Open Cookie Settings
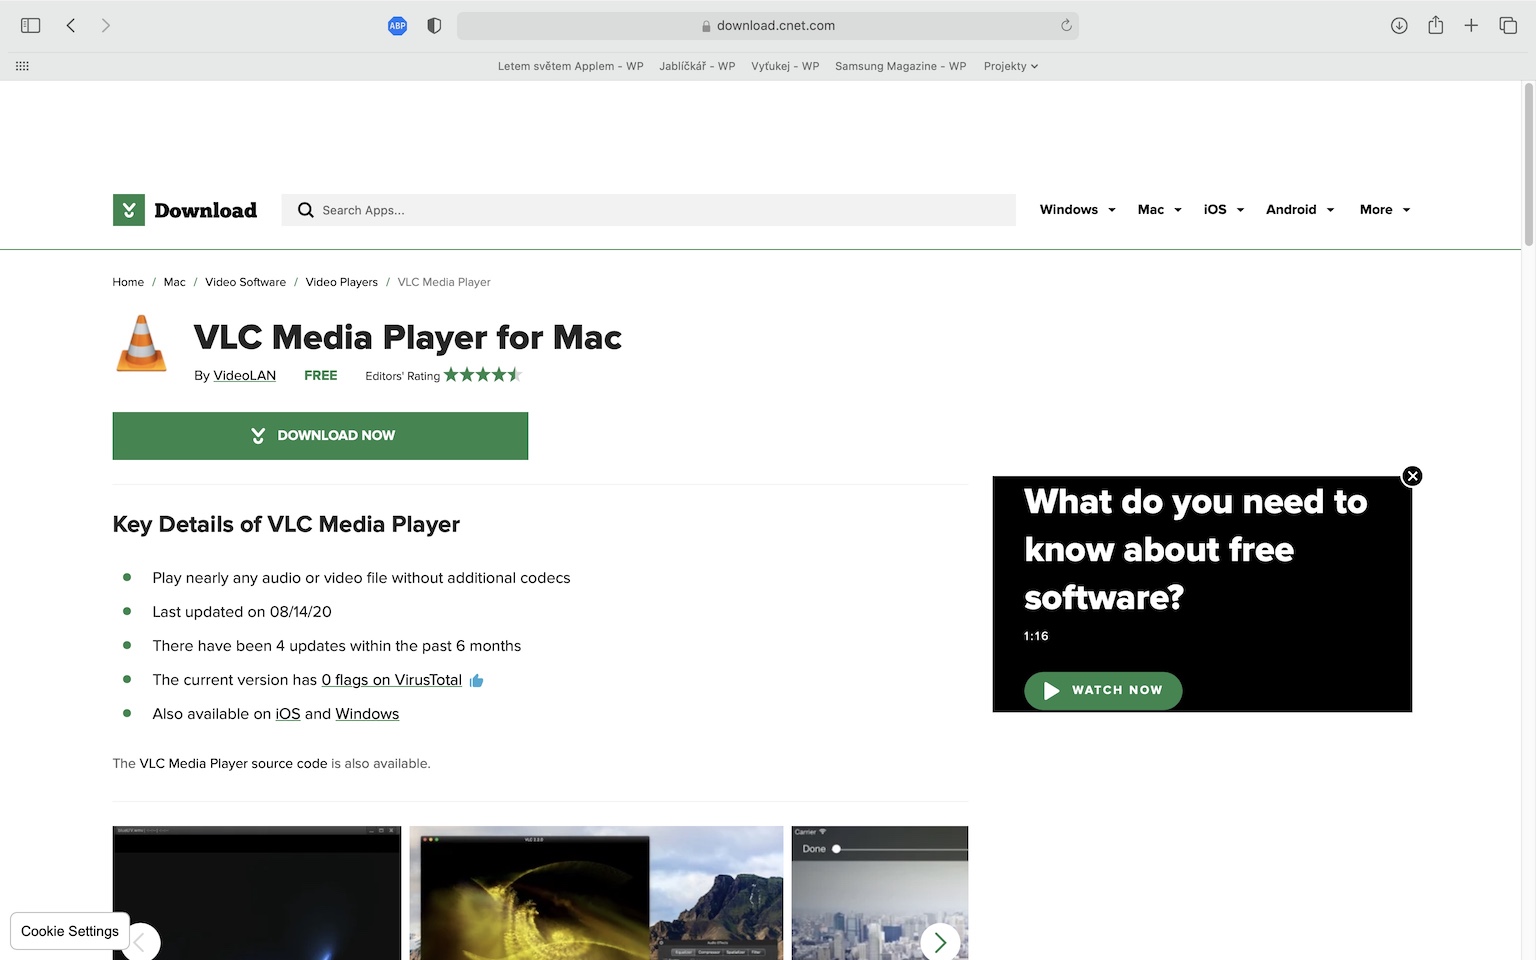1536x960 pixels. point(70,931)
